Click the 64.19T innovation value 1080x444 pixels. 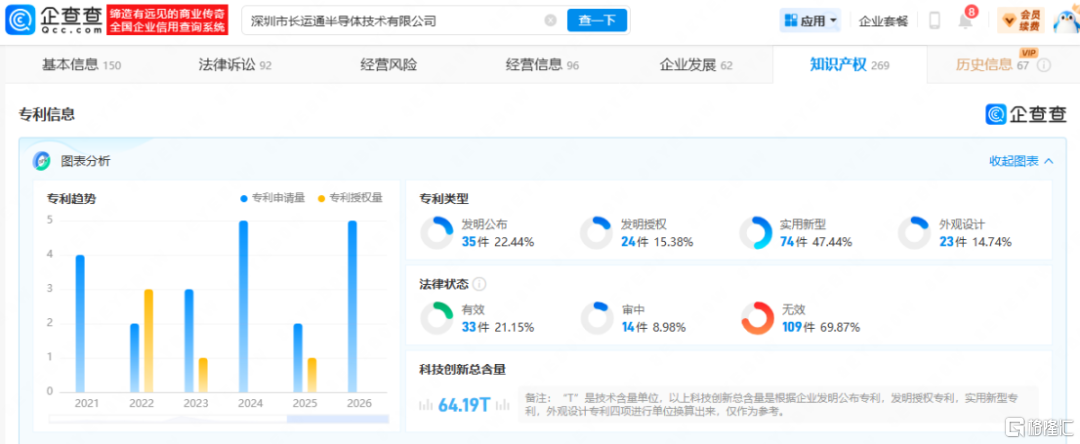[x=464, y=405]
